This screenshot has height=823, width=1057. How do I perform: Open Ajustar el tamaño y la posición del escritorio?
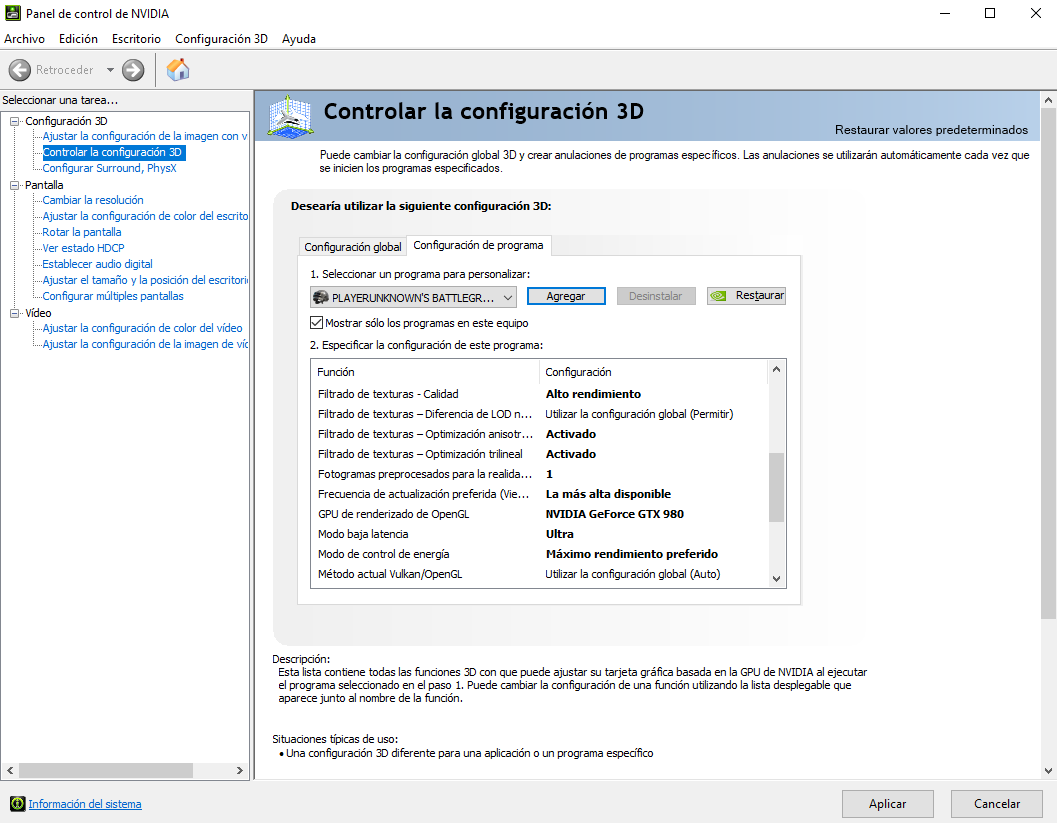click(x=145, y=280)
